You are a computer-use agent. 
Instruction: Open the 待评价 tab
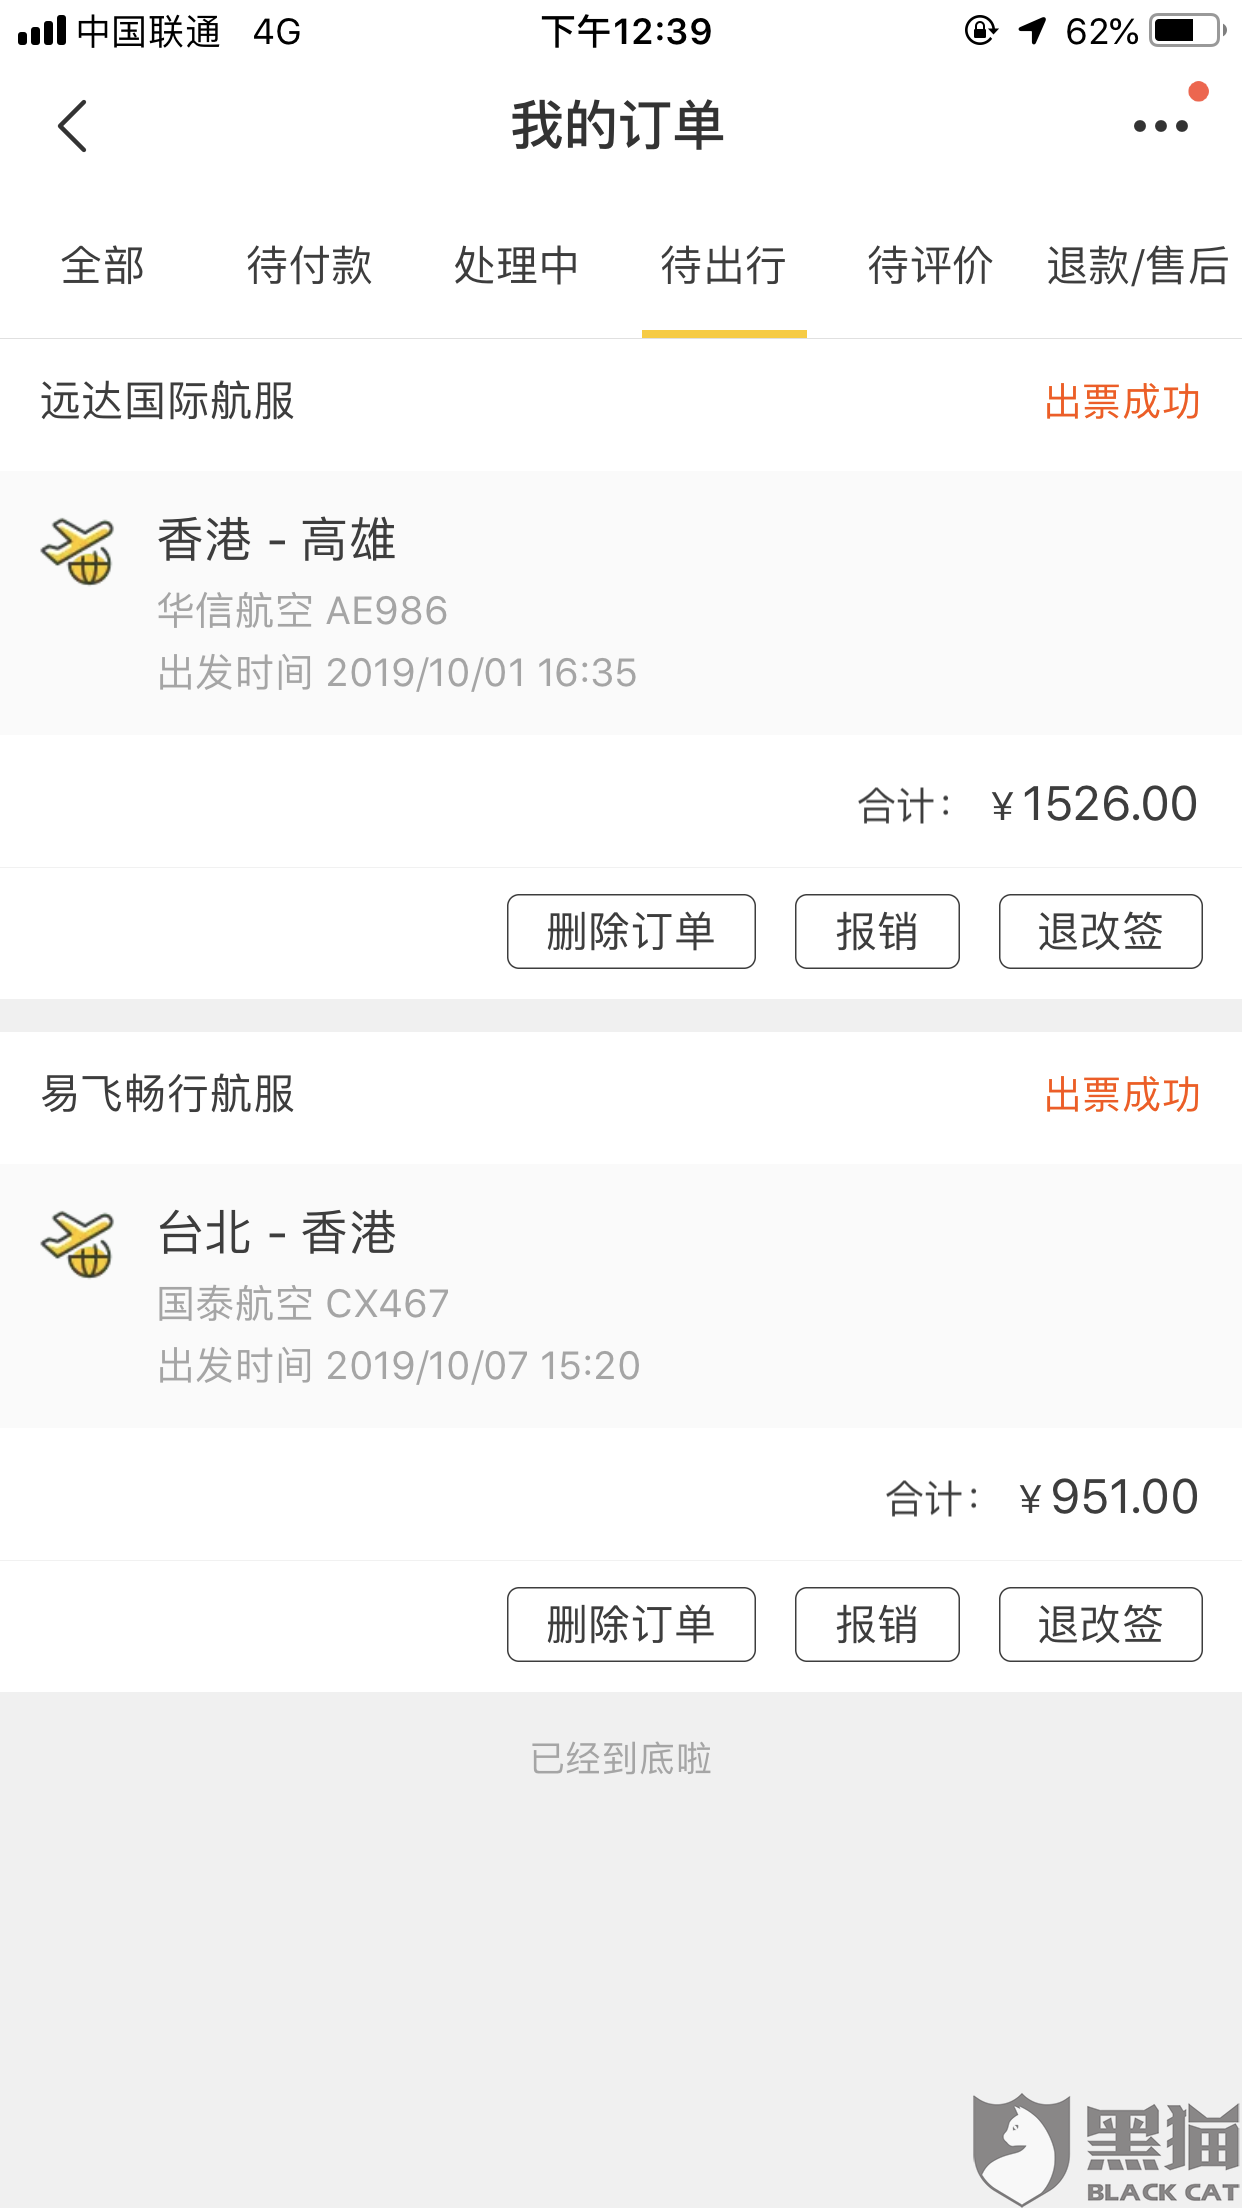pyautogui.click(x=931, y=266)
